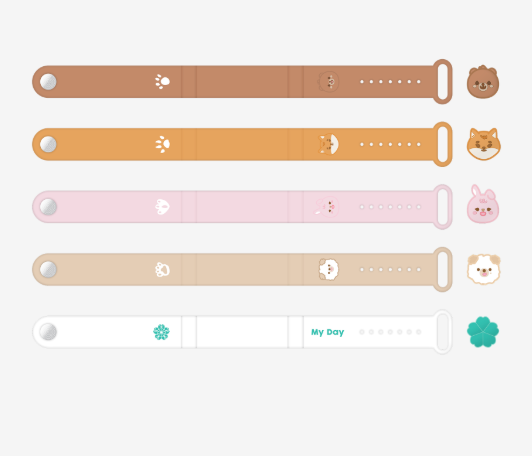Click the paw outline on beige strap
This screenshot has width=532, height=456.
pyautogui.click(x=163, y=269)
